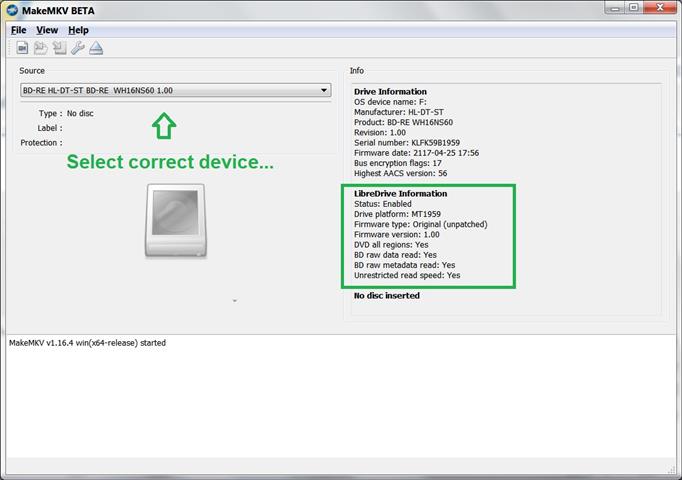
Task: Click the 'Type : No disc' text
Action: 66,113
